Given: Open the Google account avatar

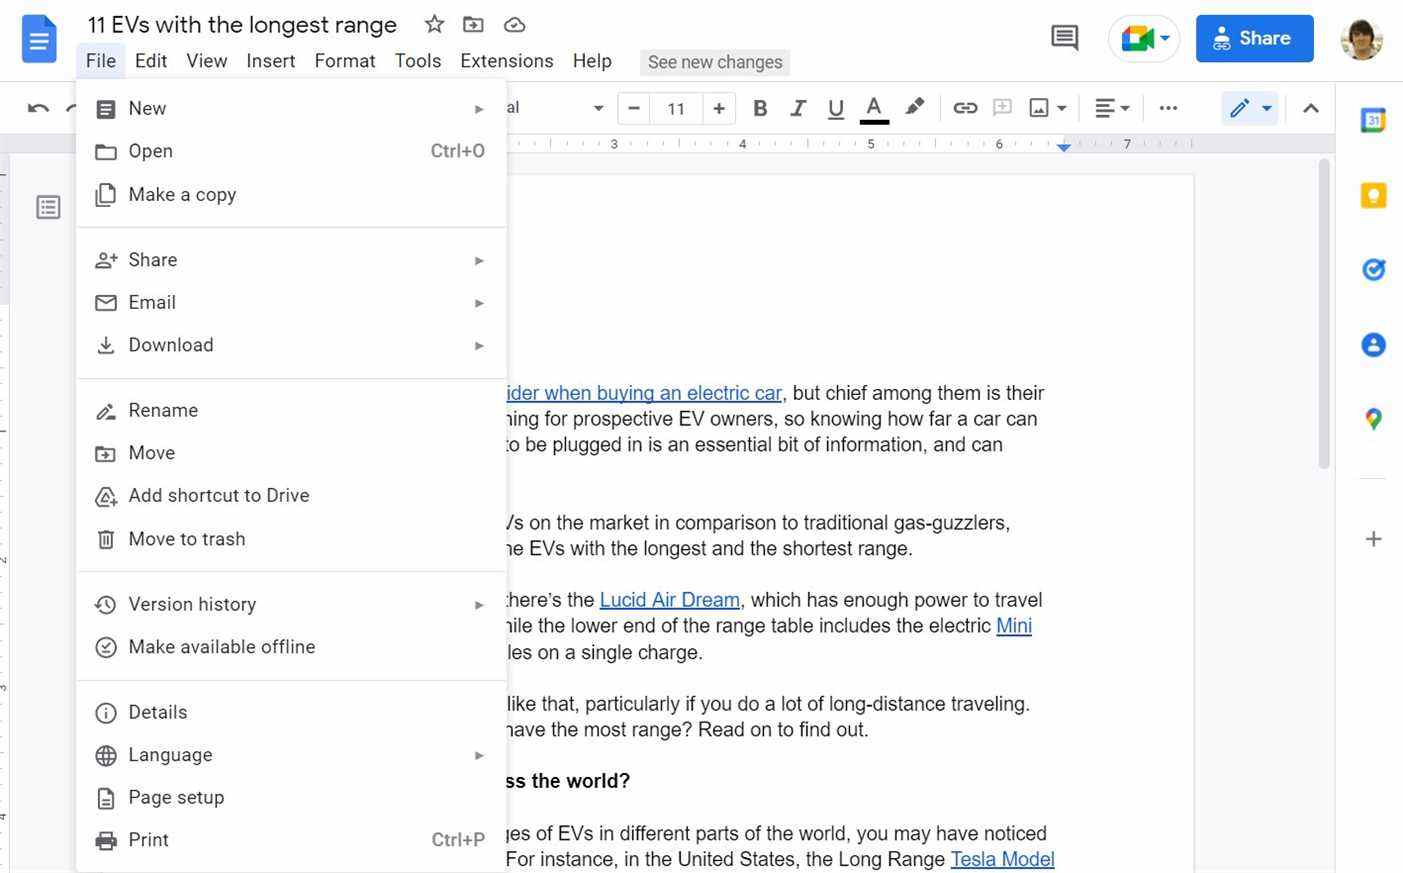Looking at the screenshot, I should point(1361,39).
